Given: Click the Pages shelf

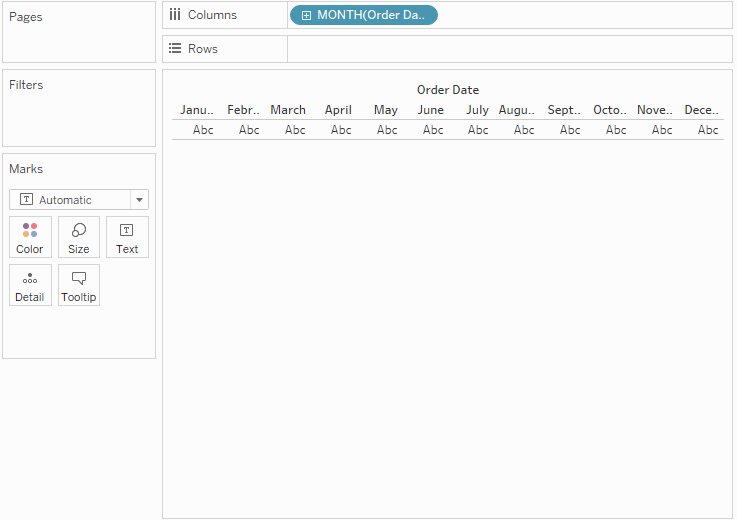Looking at the screenshot, I should point(79,32).
